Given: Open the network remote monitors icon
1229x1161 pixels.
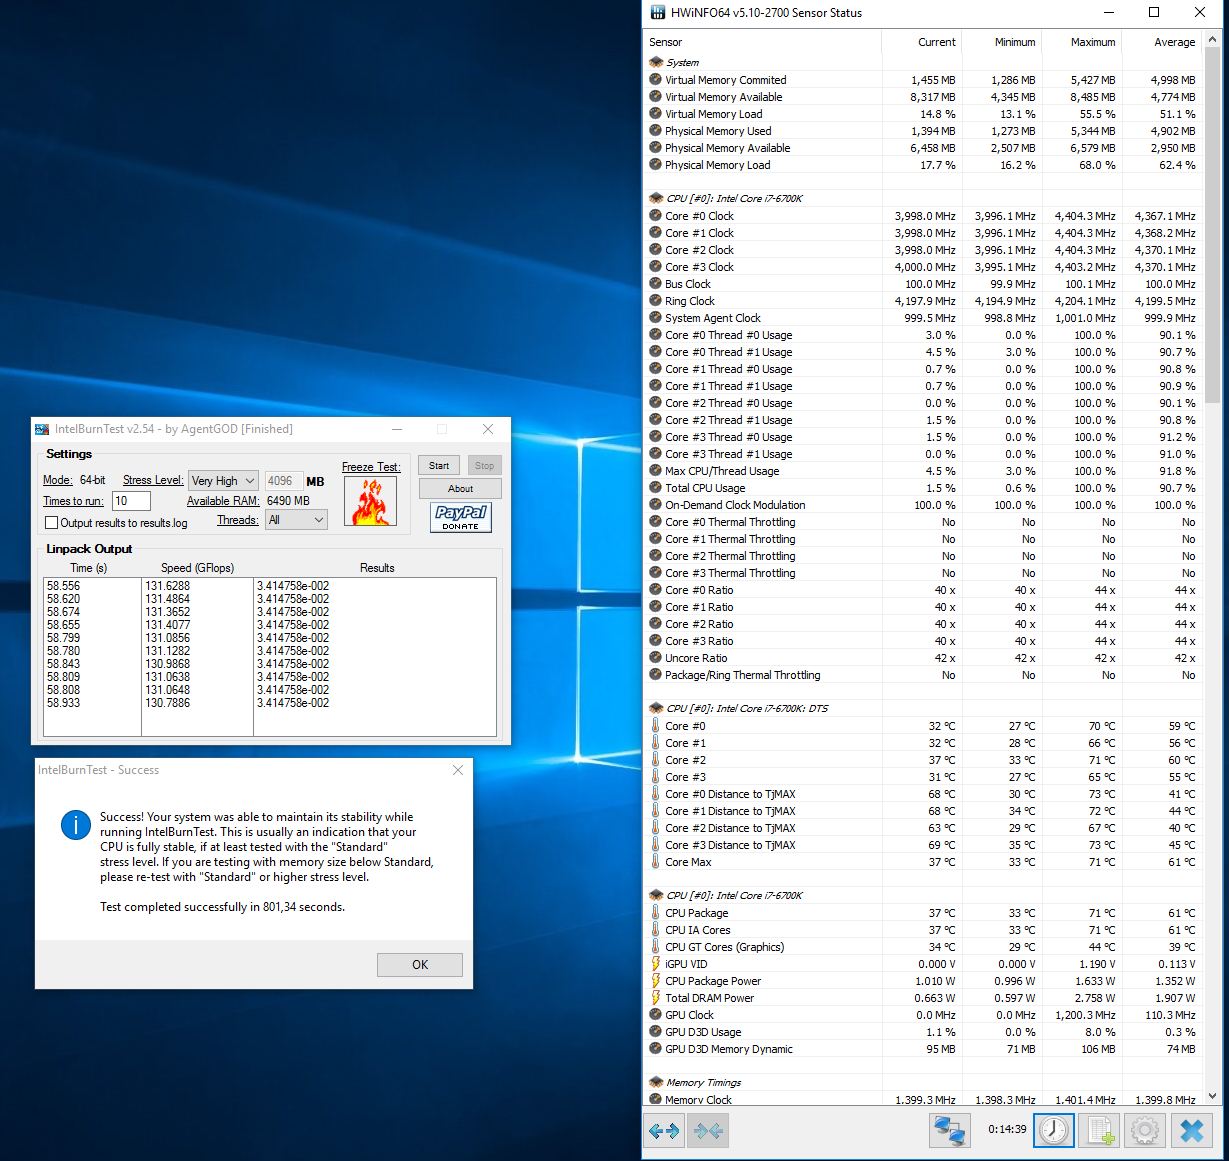Looking at the screenshot, I should pyautogui.click(x=950, y=1131).
